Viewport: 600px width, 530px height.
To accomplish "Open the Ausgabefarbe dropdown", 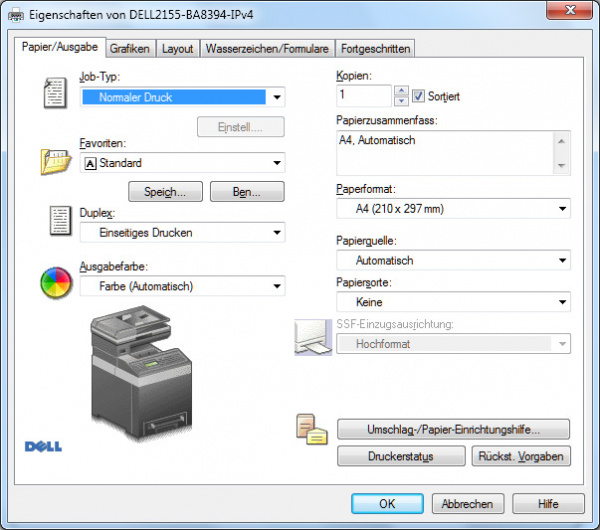I will coord(277,287).
